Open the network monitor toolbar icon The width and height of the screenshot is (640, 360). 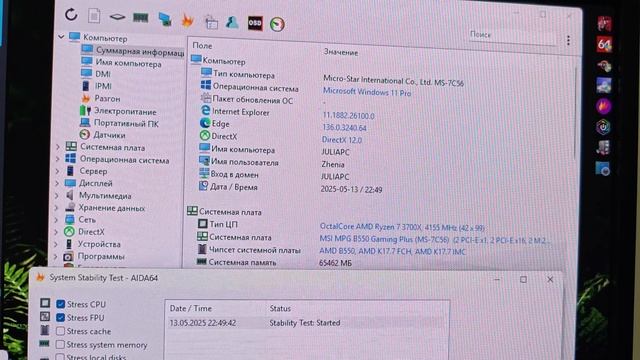click(x=165, y=19)
